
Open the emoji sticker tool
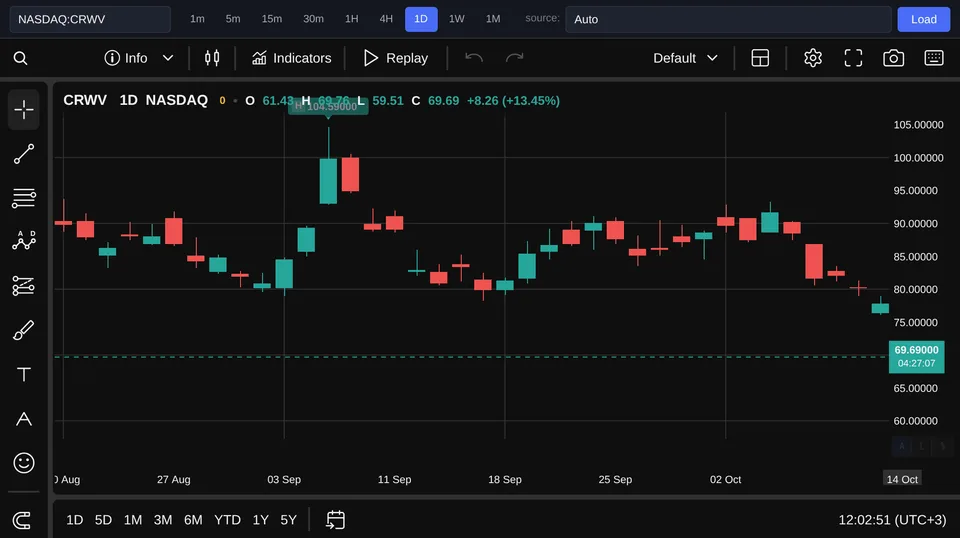(24, 463)
